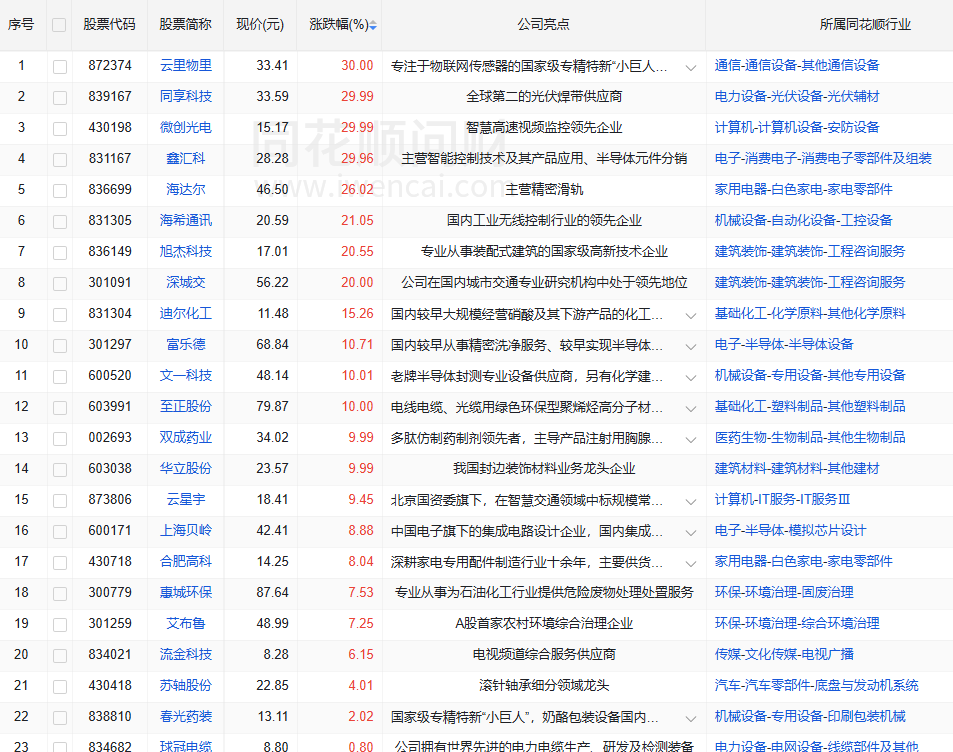Tick the checkbox for 至正股份
Screen dimensions: 953x752
click(60, 407)
